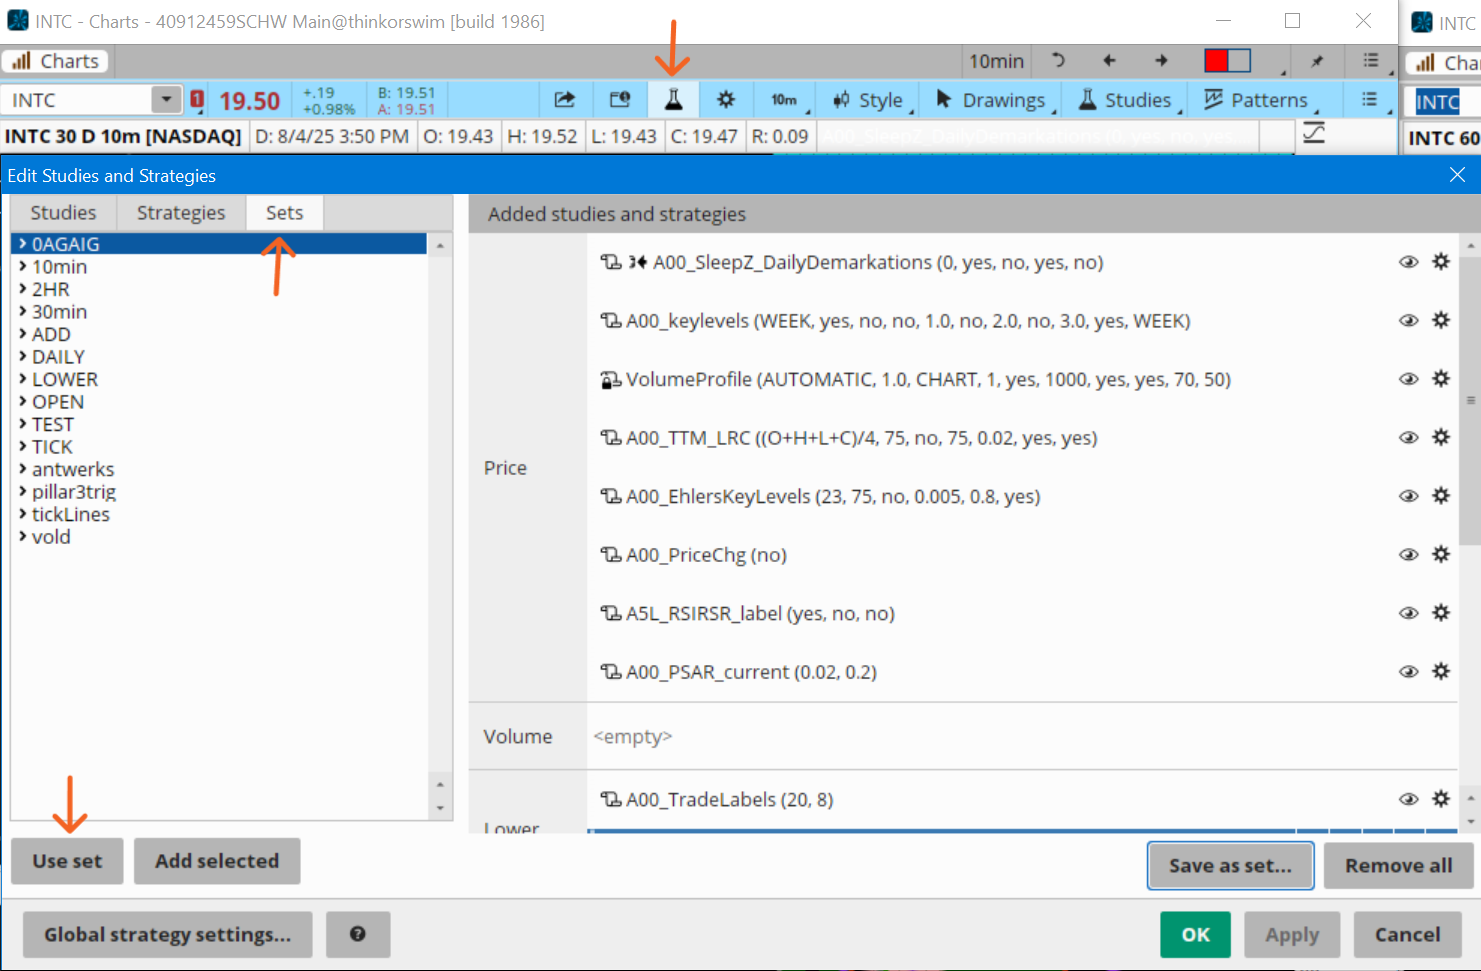Click the Remove all button
1481x971 pixels.
pyautogui.click(x=1398, y=866)
